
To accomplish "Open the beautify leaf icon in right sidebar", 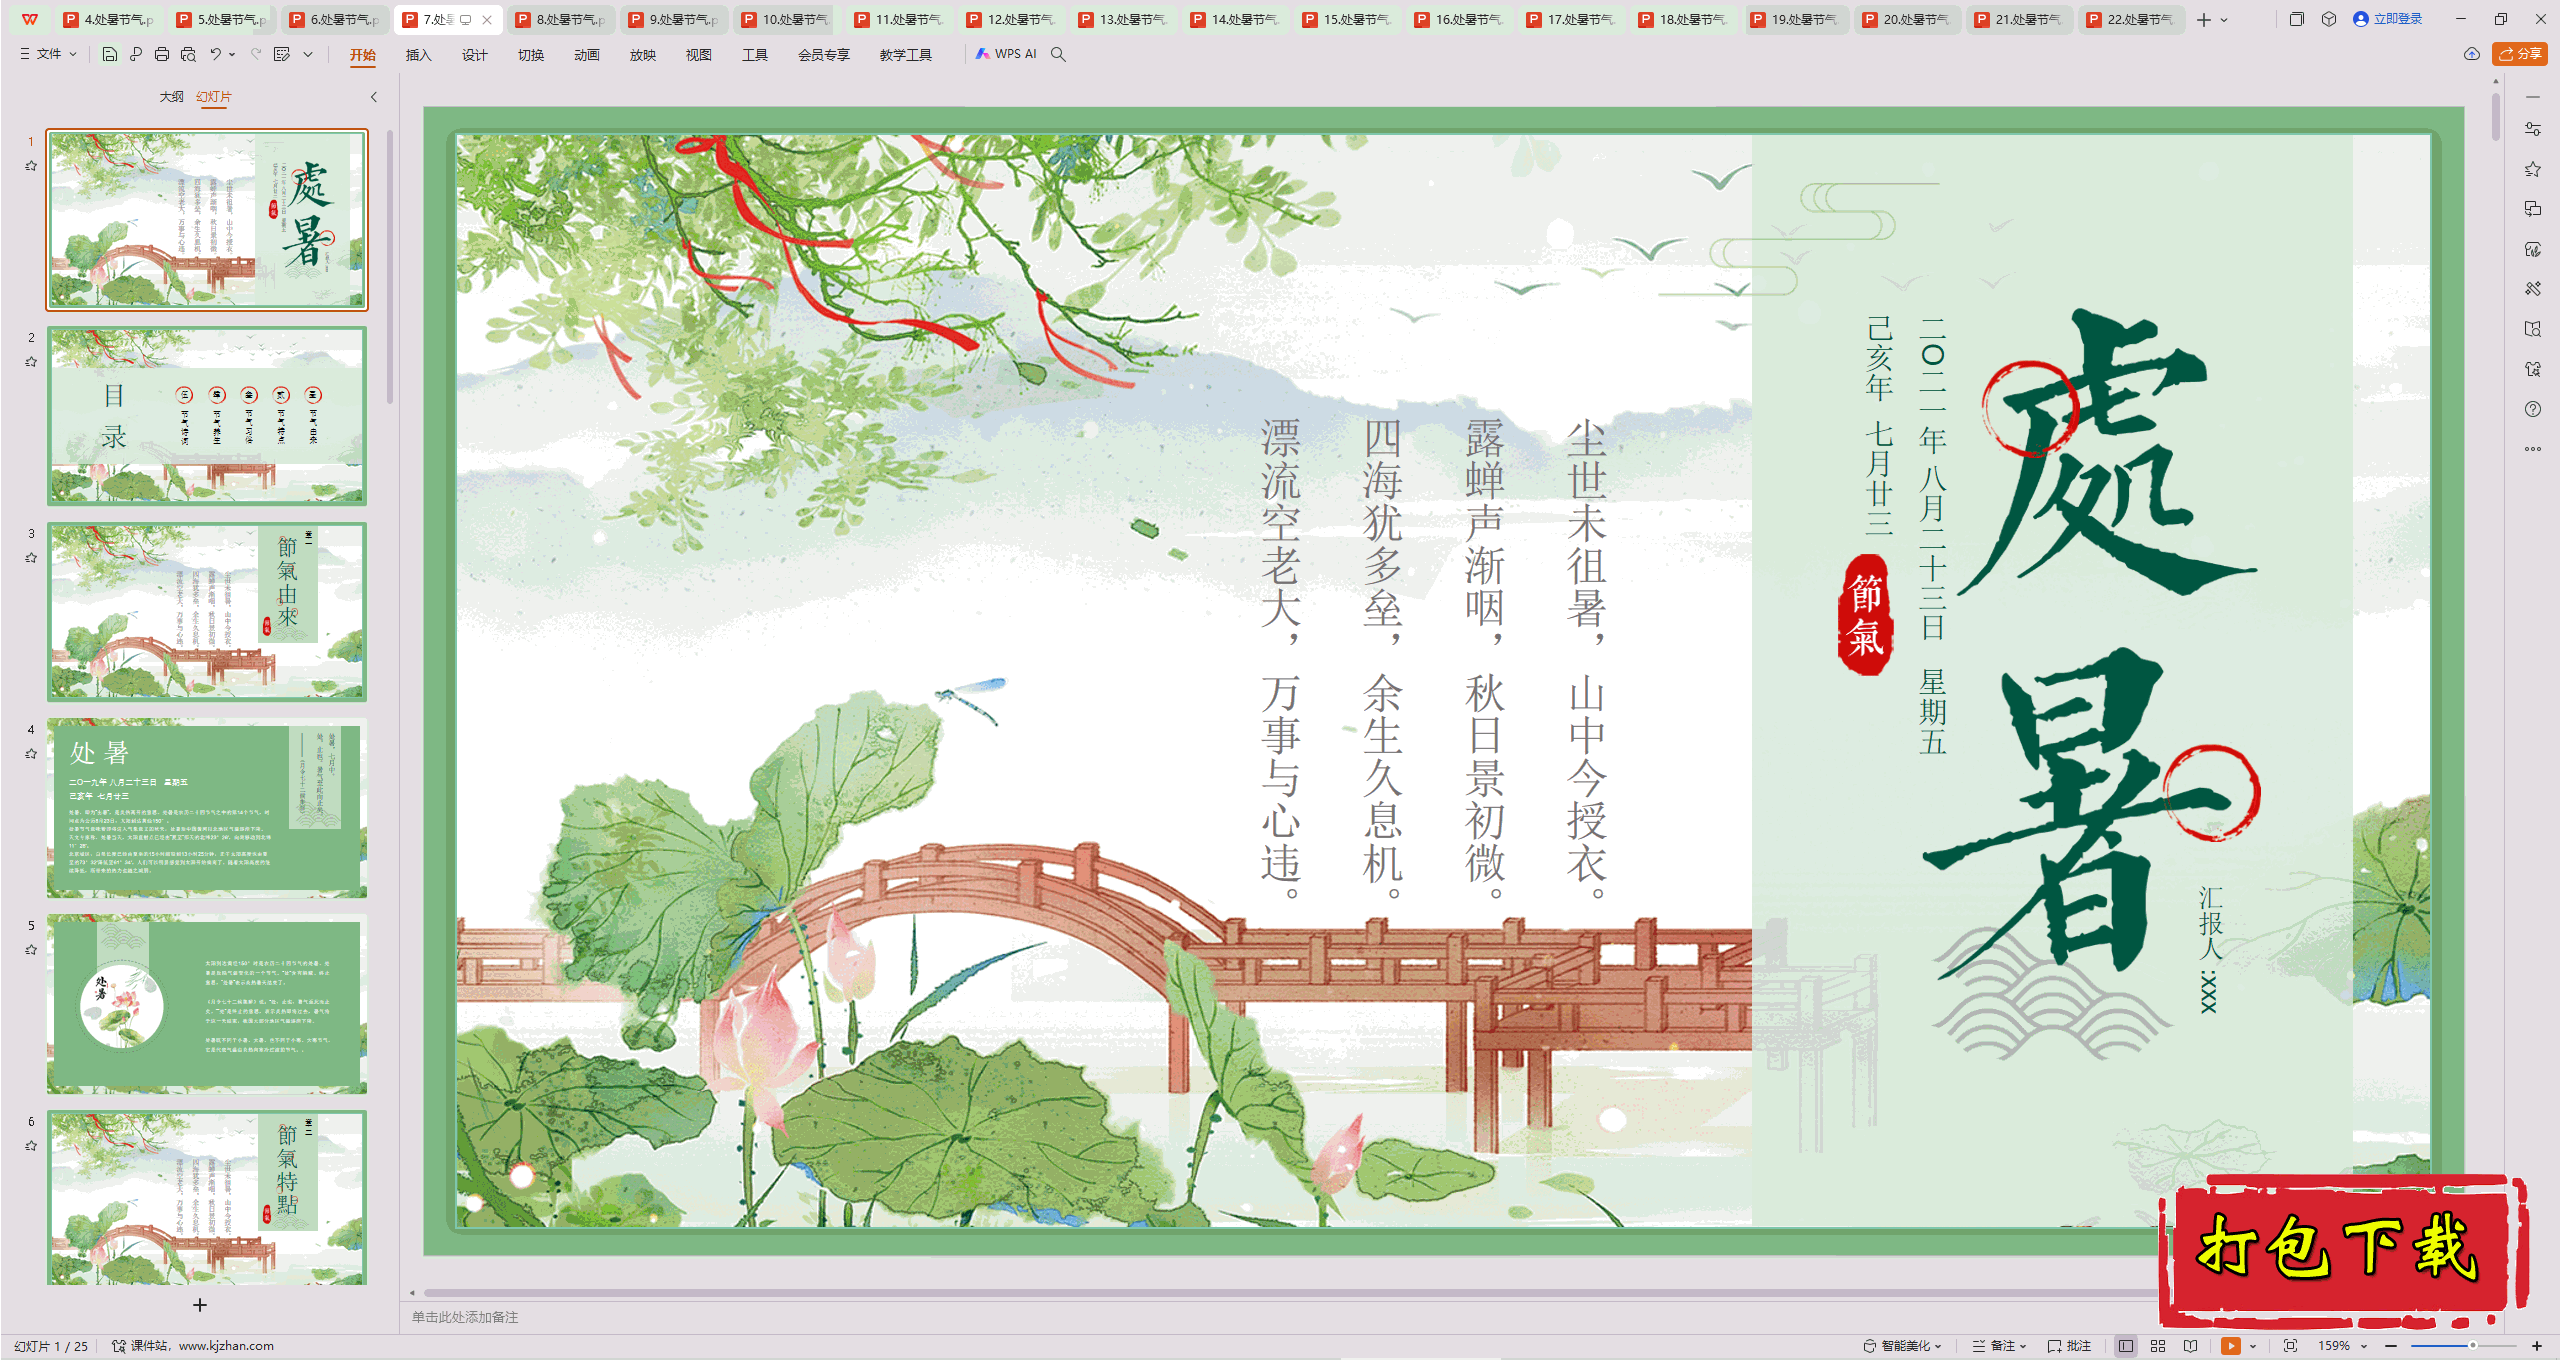I will (x=2533, y=249).
